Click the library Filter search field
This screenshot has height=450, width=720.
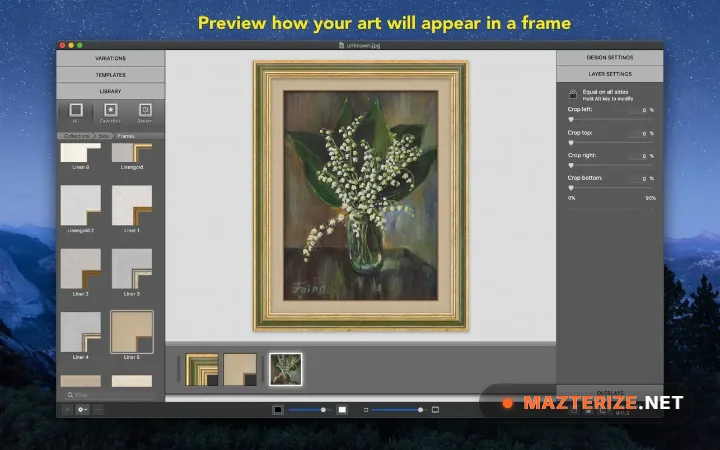[x=110, y=395]
